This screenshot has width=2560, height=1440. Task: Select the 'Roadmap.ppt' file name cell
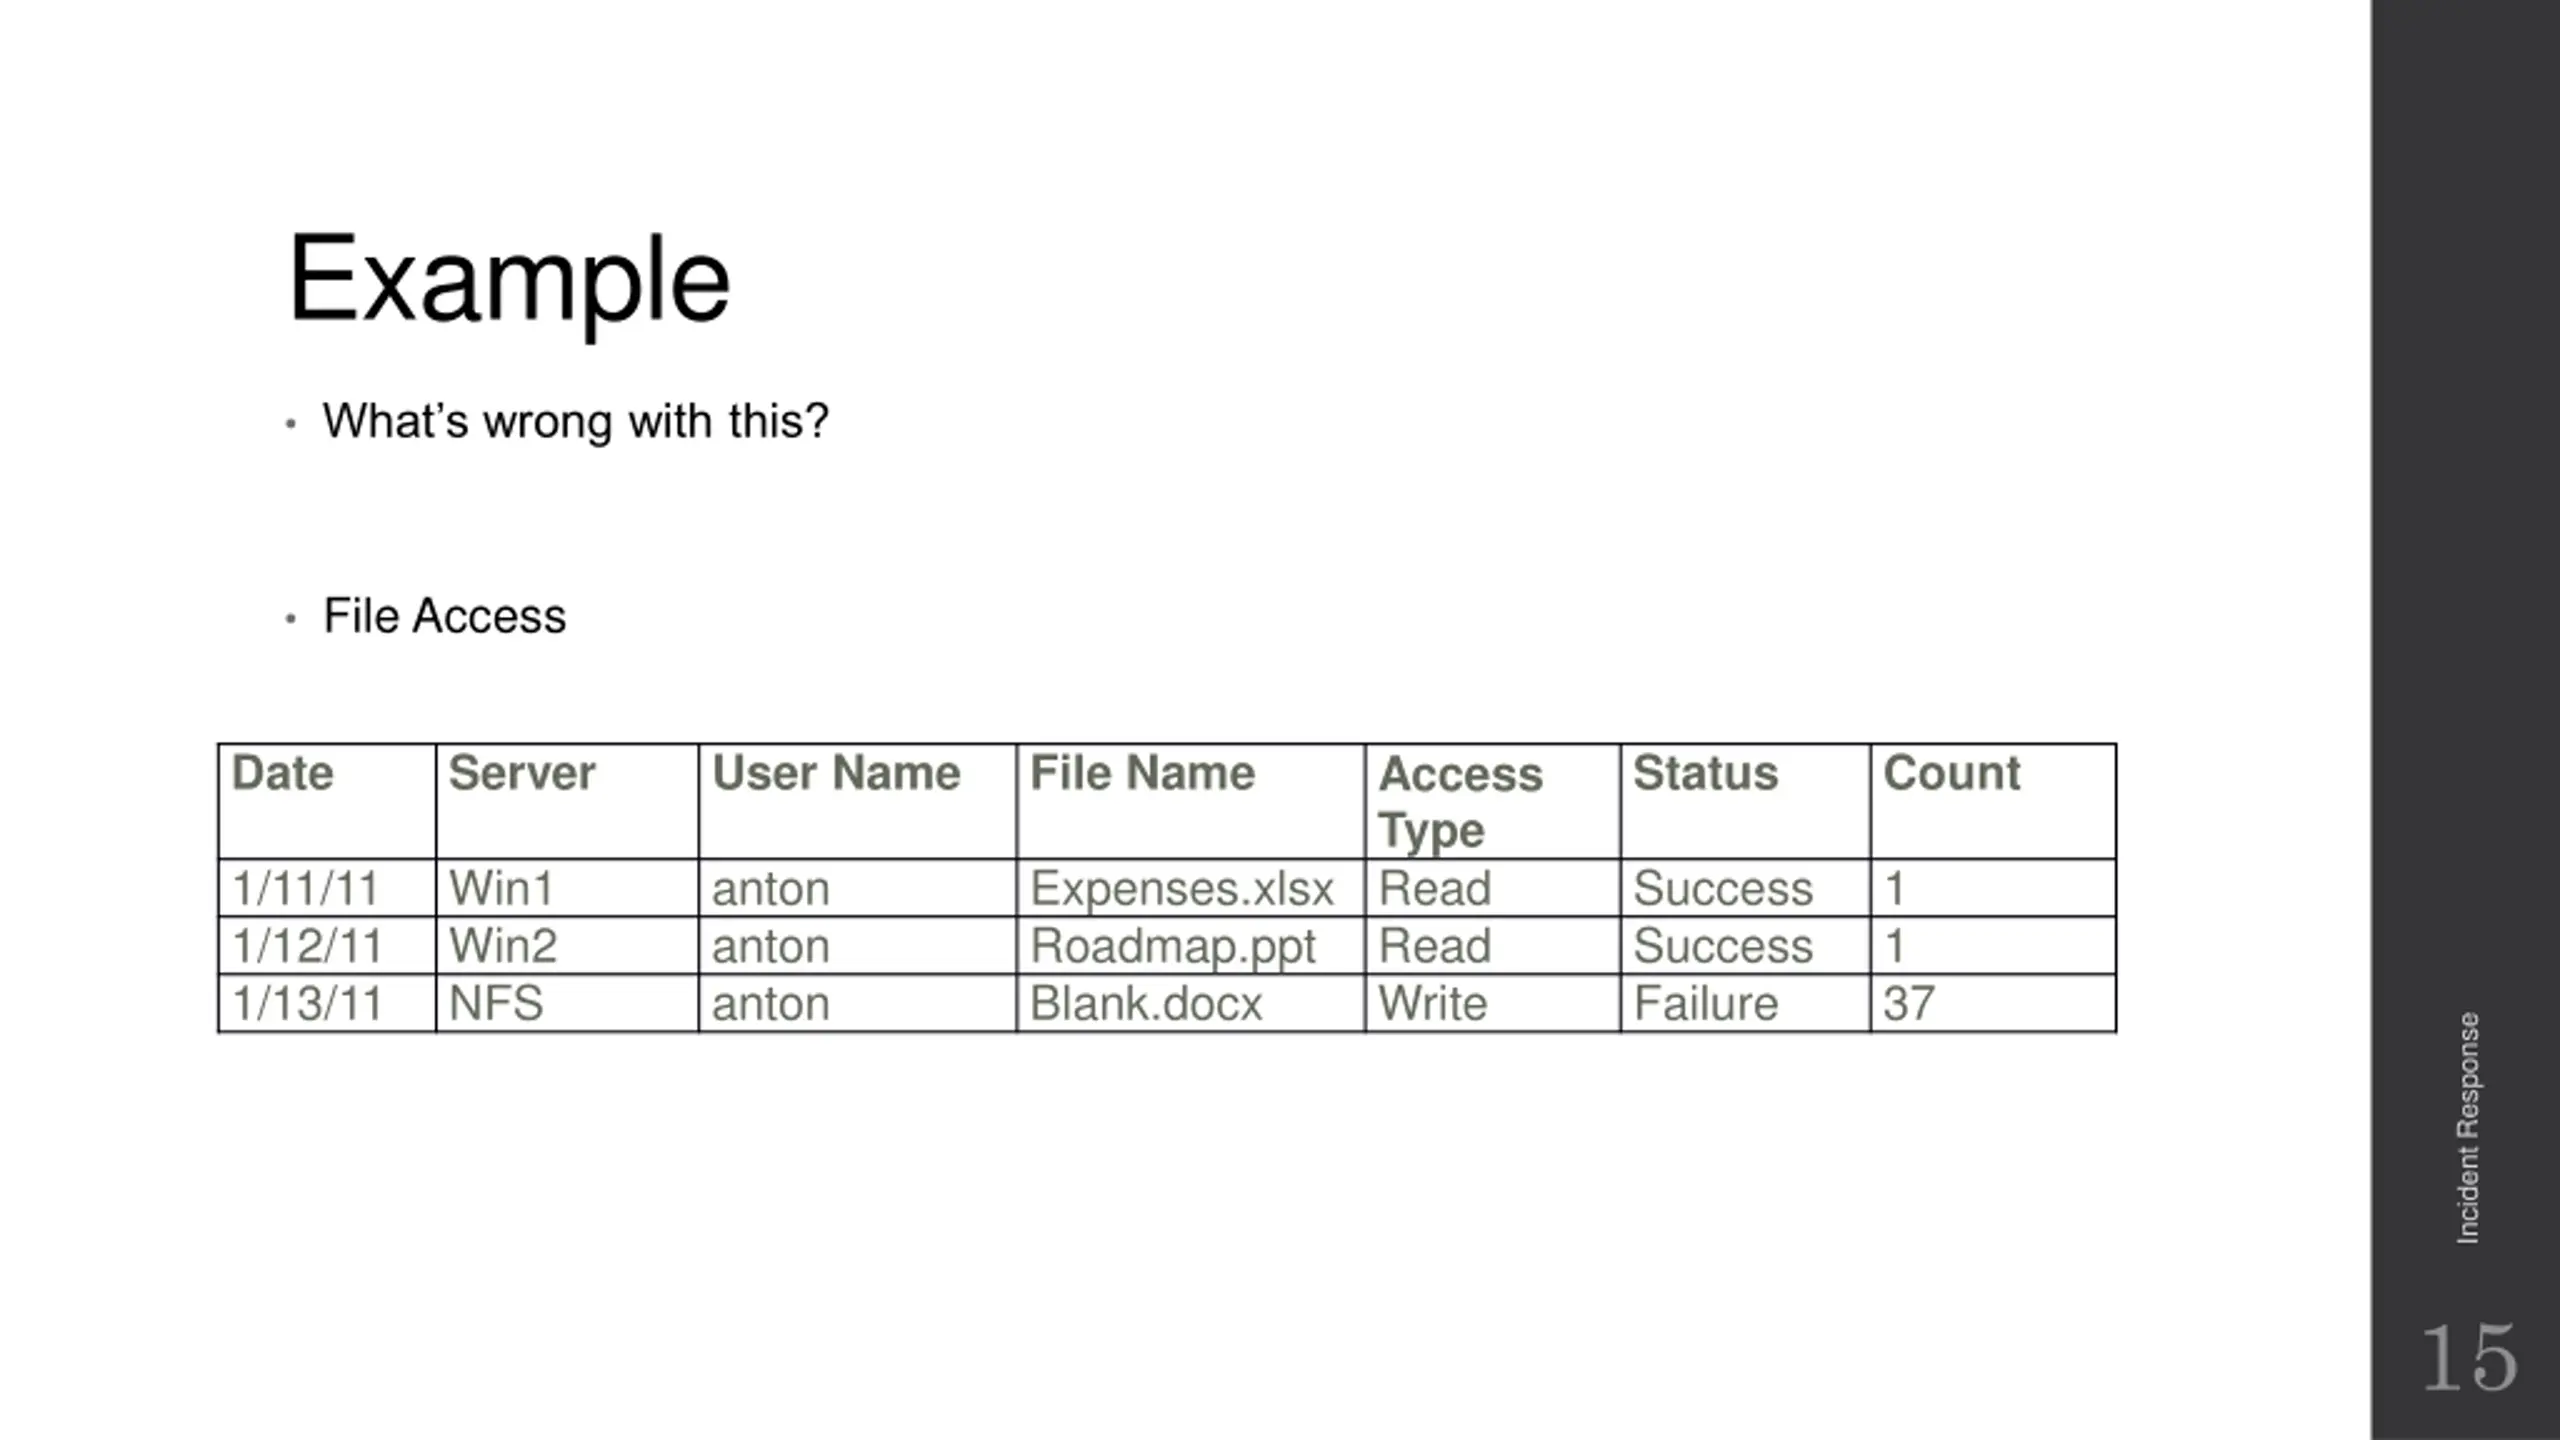[x=1191, y=946]
